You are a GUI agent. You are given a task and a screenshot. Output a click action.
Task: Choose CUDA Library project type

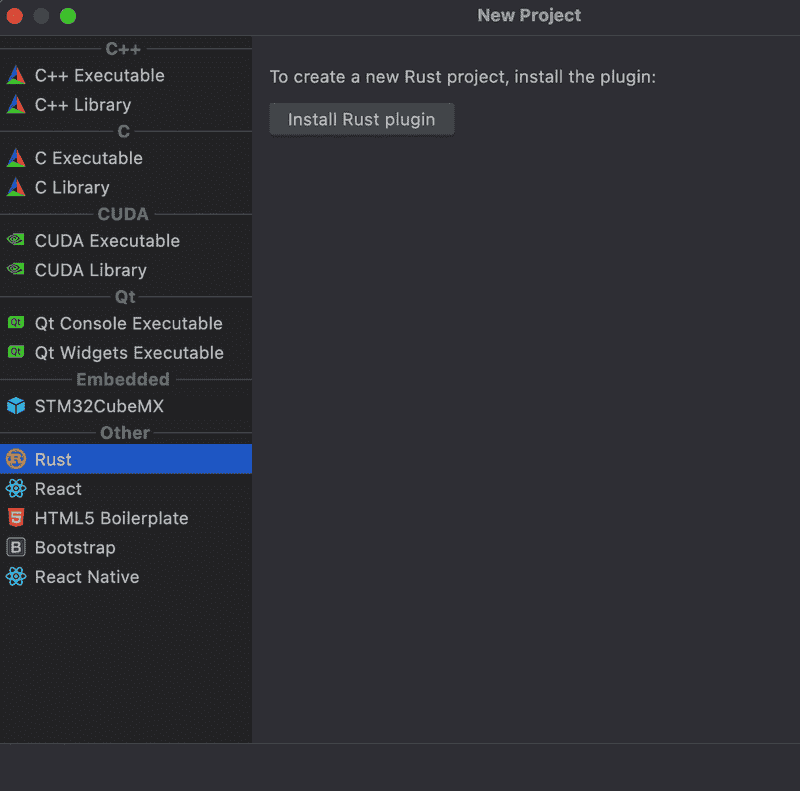pos(126,270)
